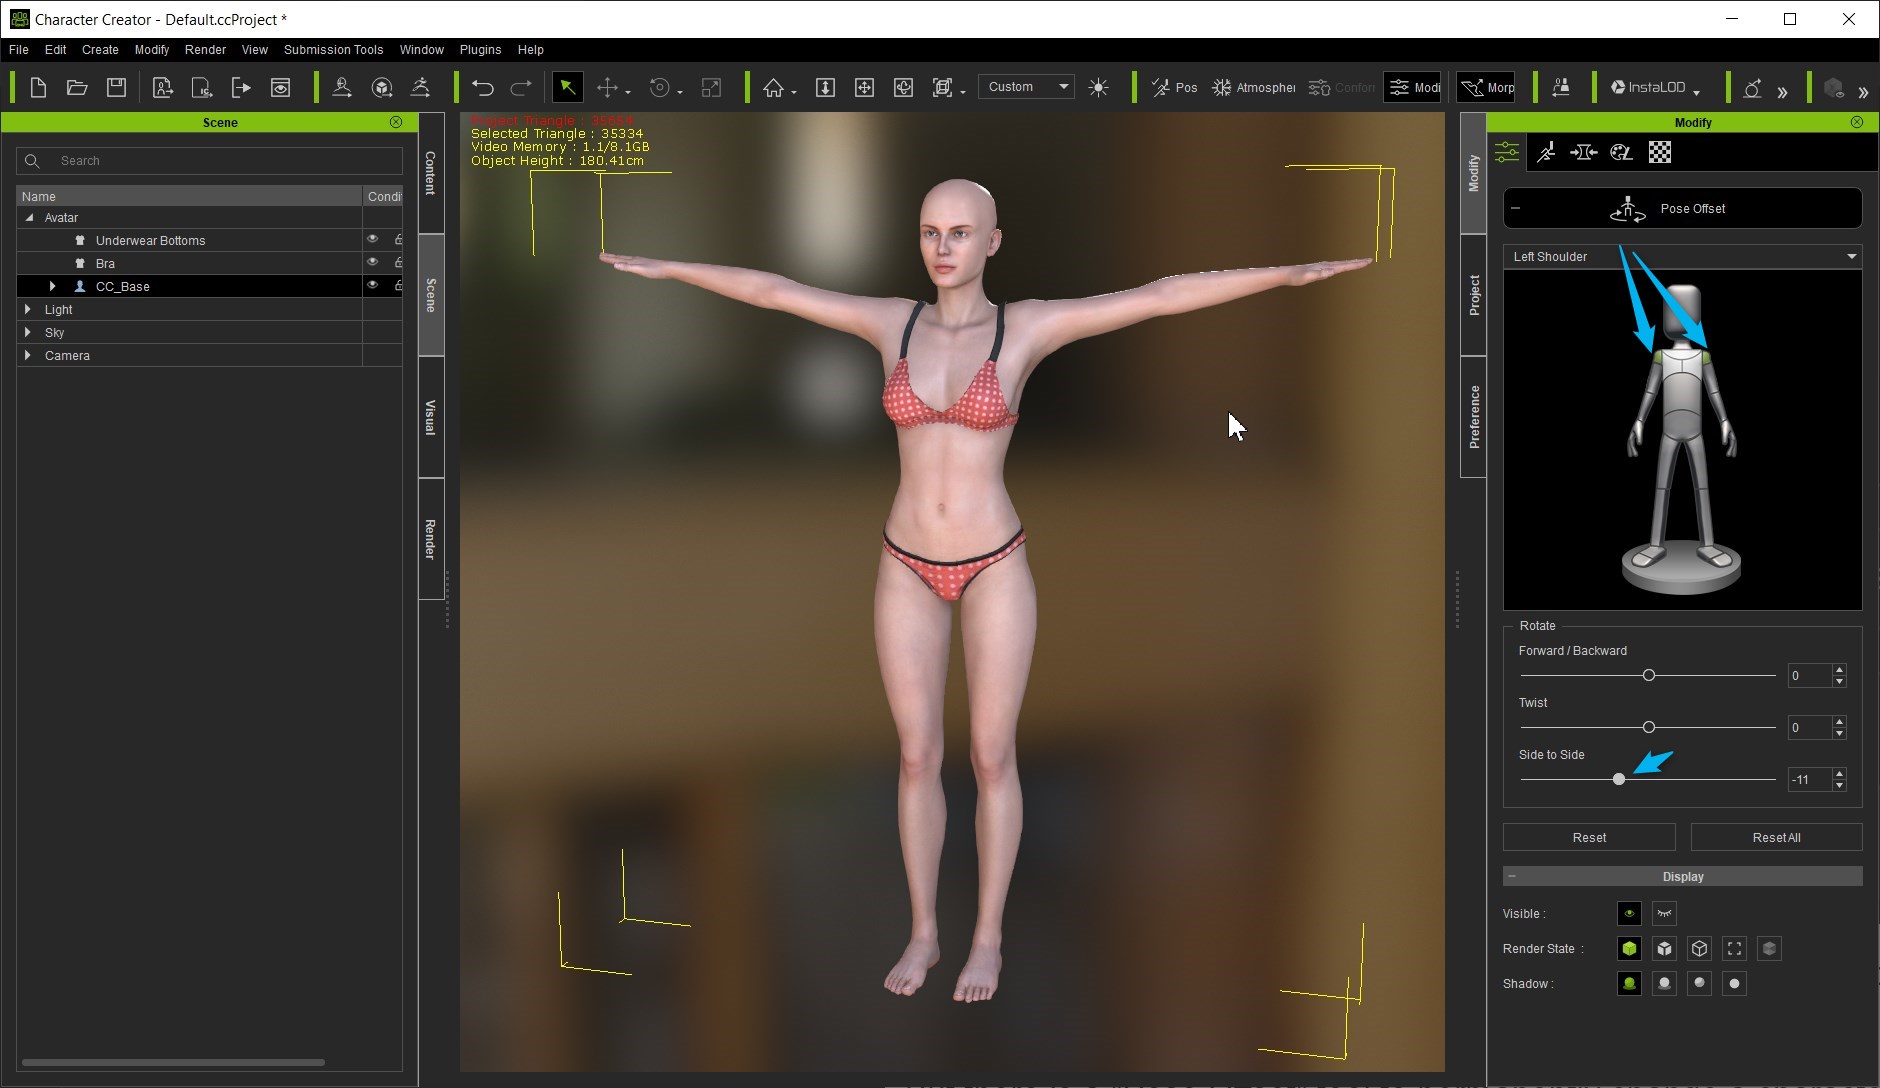Open the Atmosphere toolbar button

tap(1253, 88)
